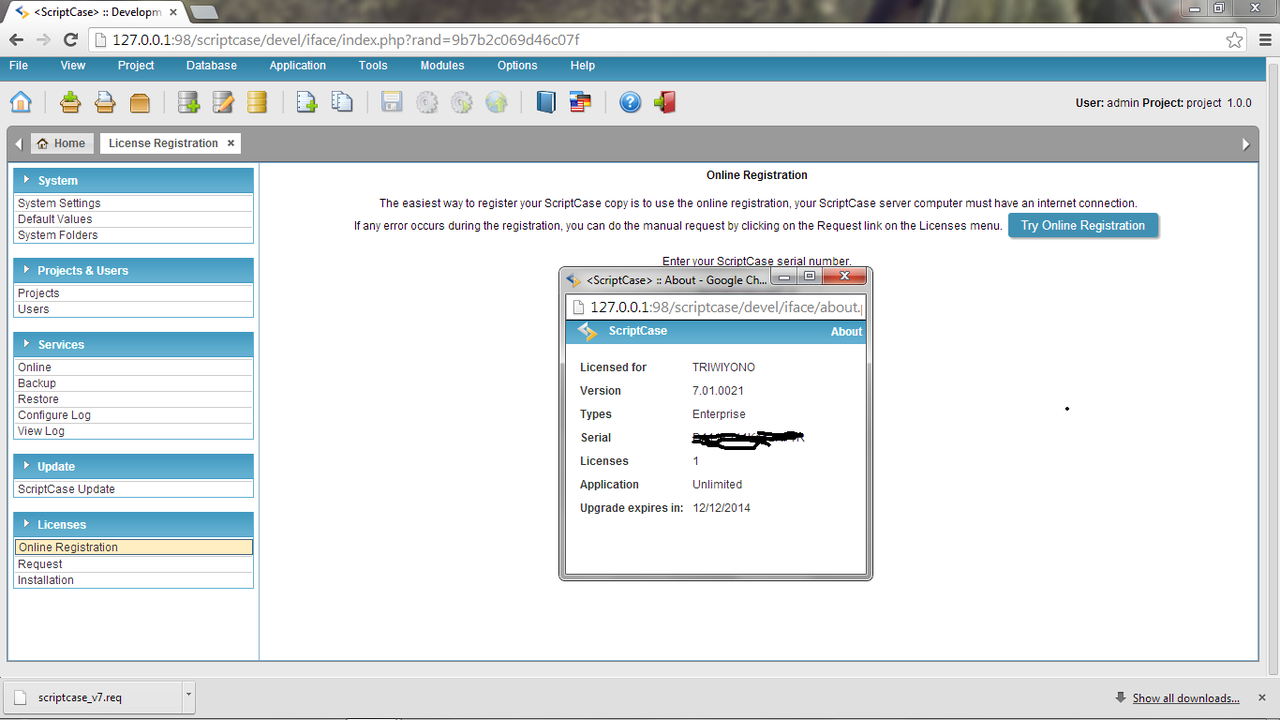Screen dimensions: 1280x720
Task: Open the Help menu
Action: (x=582, y=65)
